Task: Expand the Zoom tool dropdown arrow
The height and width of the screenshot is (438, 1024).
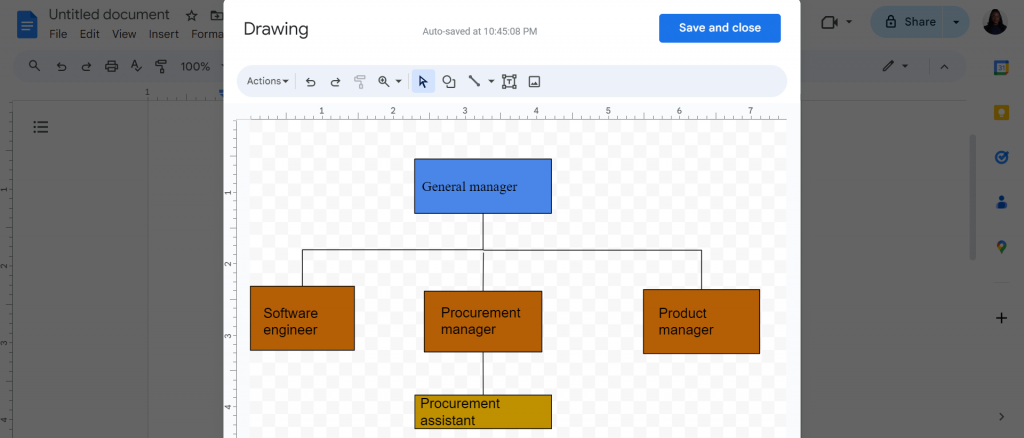Action: (398, 82)
